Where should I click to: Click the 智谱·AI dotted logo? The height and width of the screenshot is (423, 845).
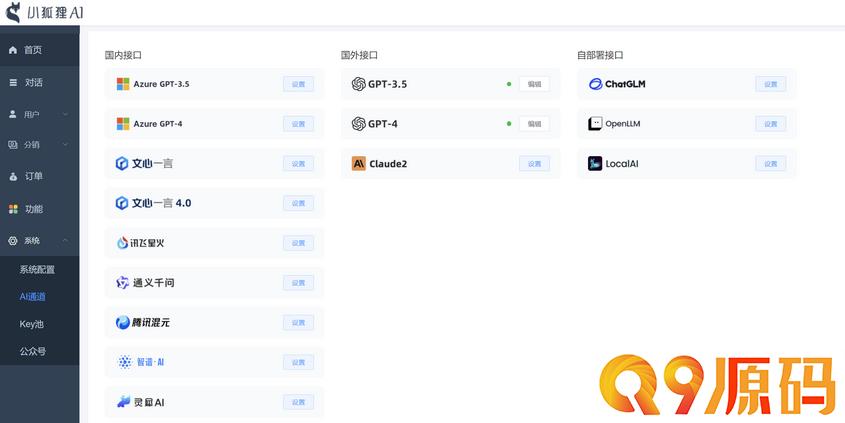[x=124, y=362]
